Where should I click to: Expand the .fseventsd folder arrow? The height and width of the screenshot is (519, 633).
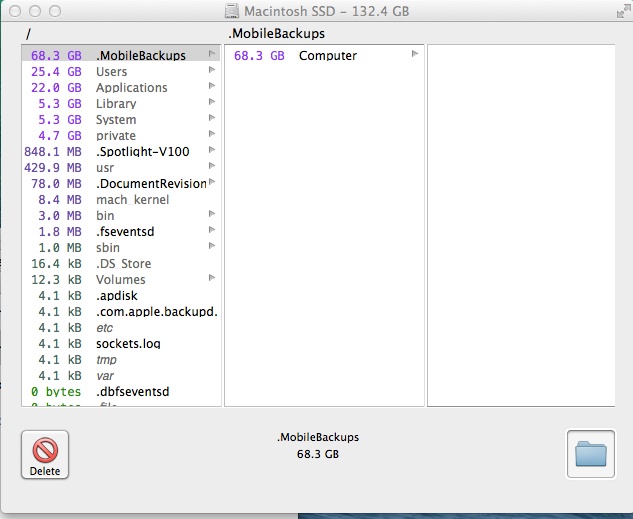(212, 230)
